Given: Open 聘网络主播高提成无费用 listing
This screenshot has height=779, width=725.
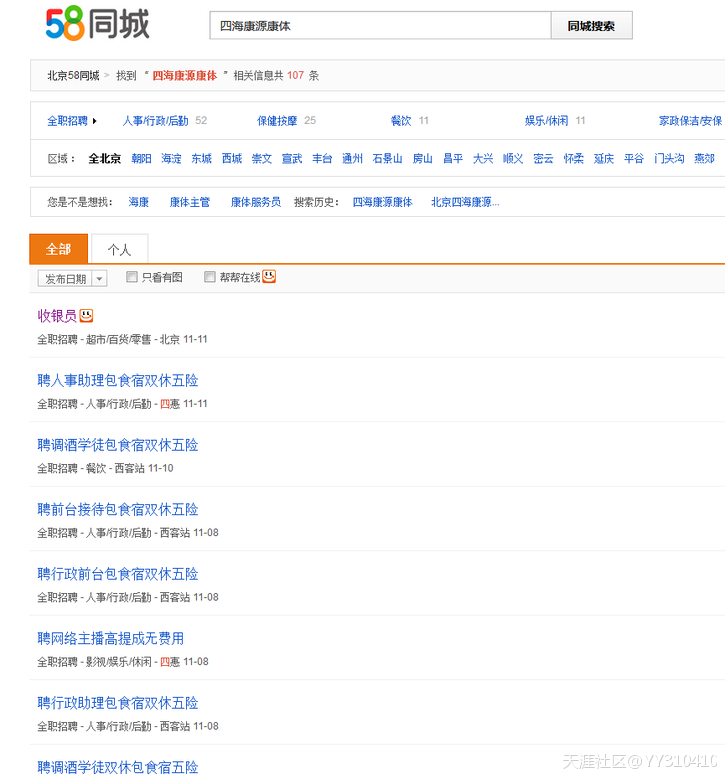Looking at the screenshot, I should point(111,638).
